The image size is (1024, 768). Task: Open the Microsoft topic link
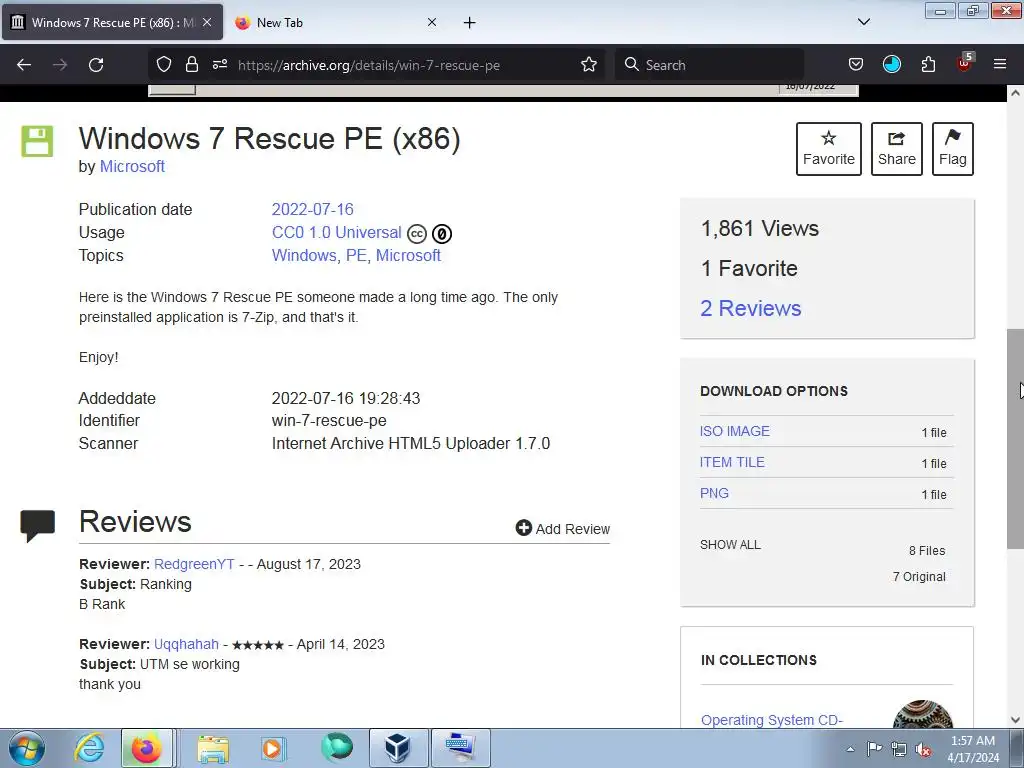408,255
